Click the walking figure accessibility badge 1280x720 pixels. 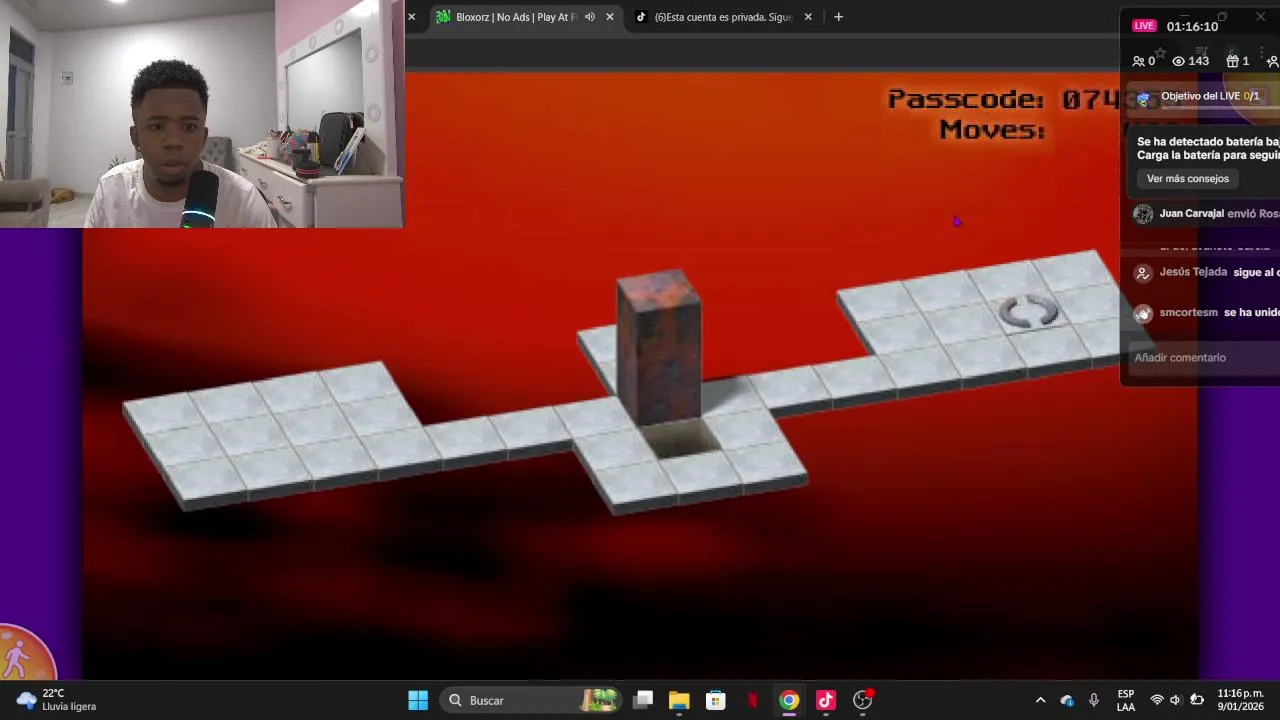22,656
